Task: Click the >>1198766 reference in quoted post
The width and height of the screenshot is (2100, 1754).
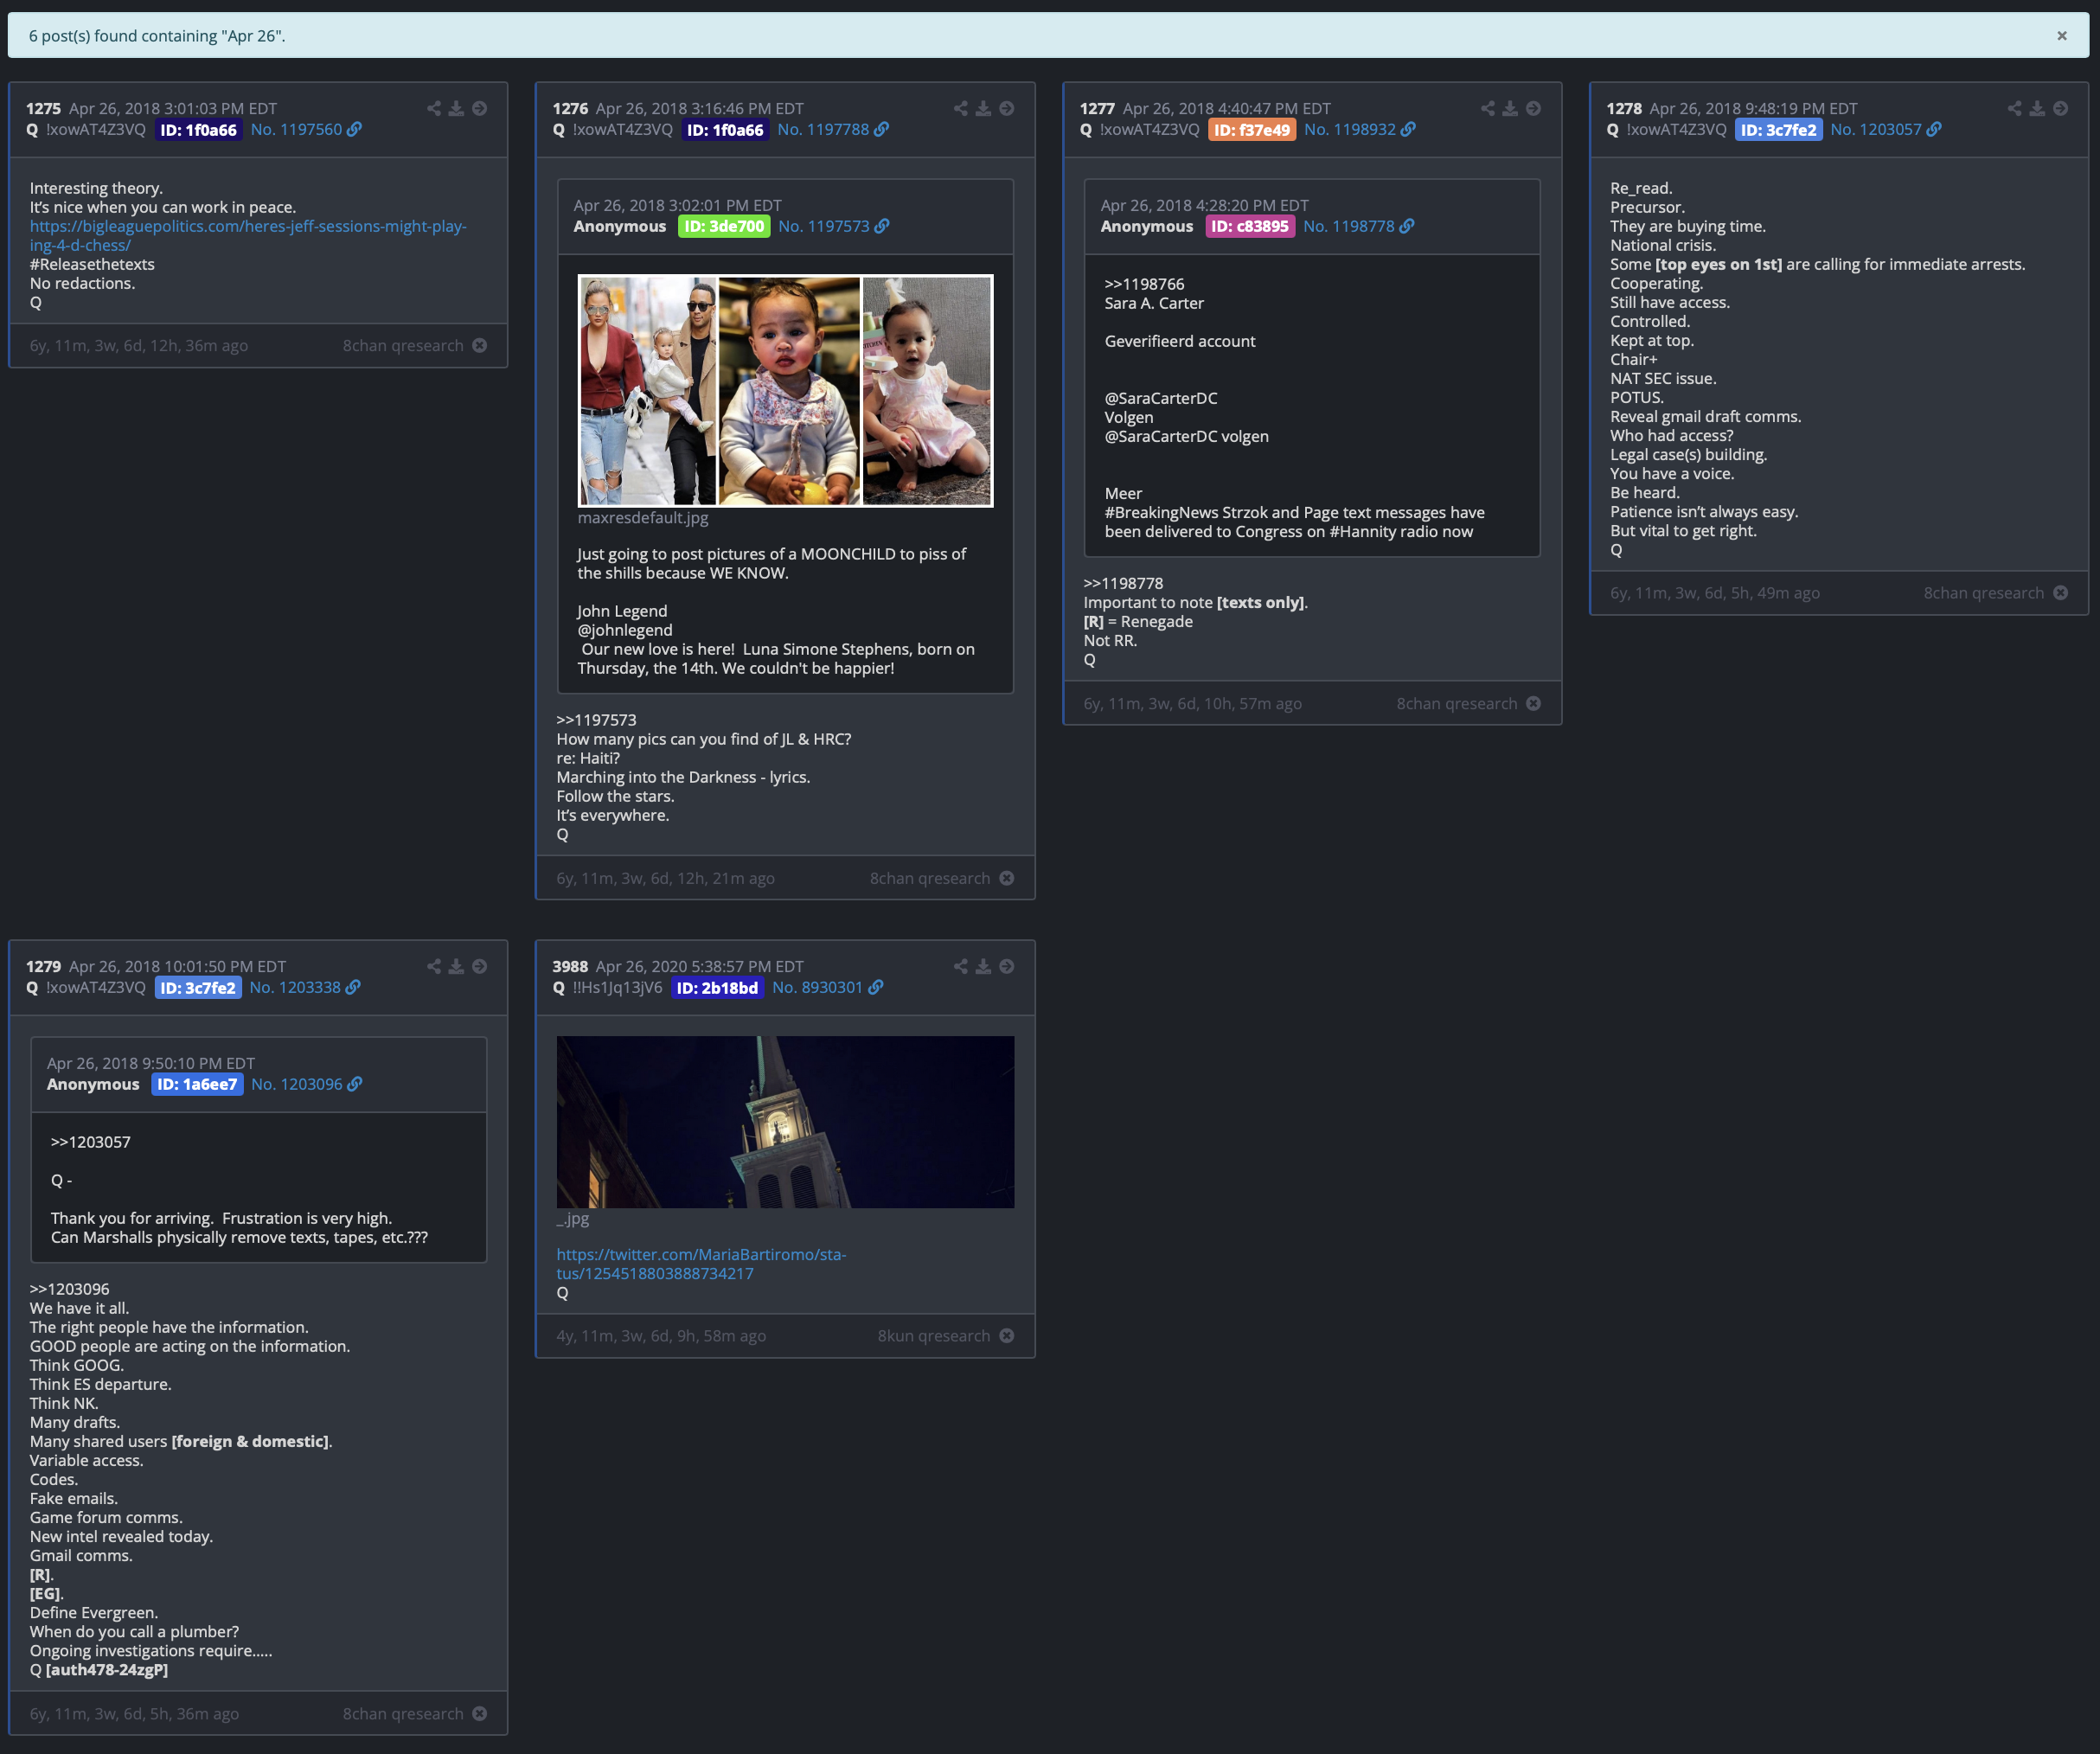Action: pyautogui.click(x=1144, y=285)
